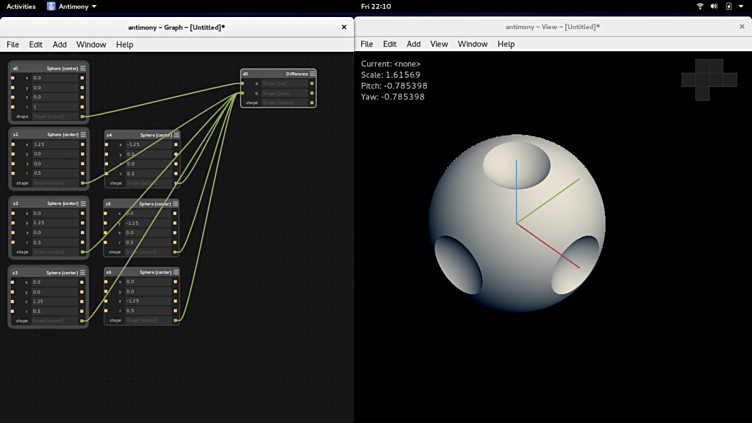This screenshot has height=423, width=752.
Task: Open the a0 sphere node menu icon
Action: (83, 68)
